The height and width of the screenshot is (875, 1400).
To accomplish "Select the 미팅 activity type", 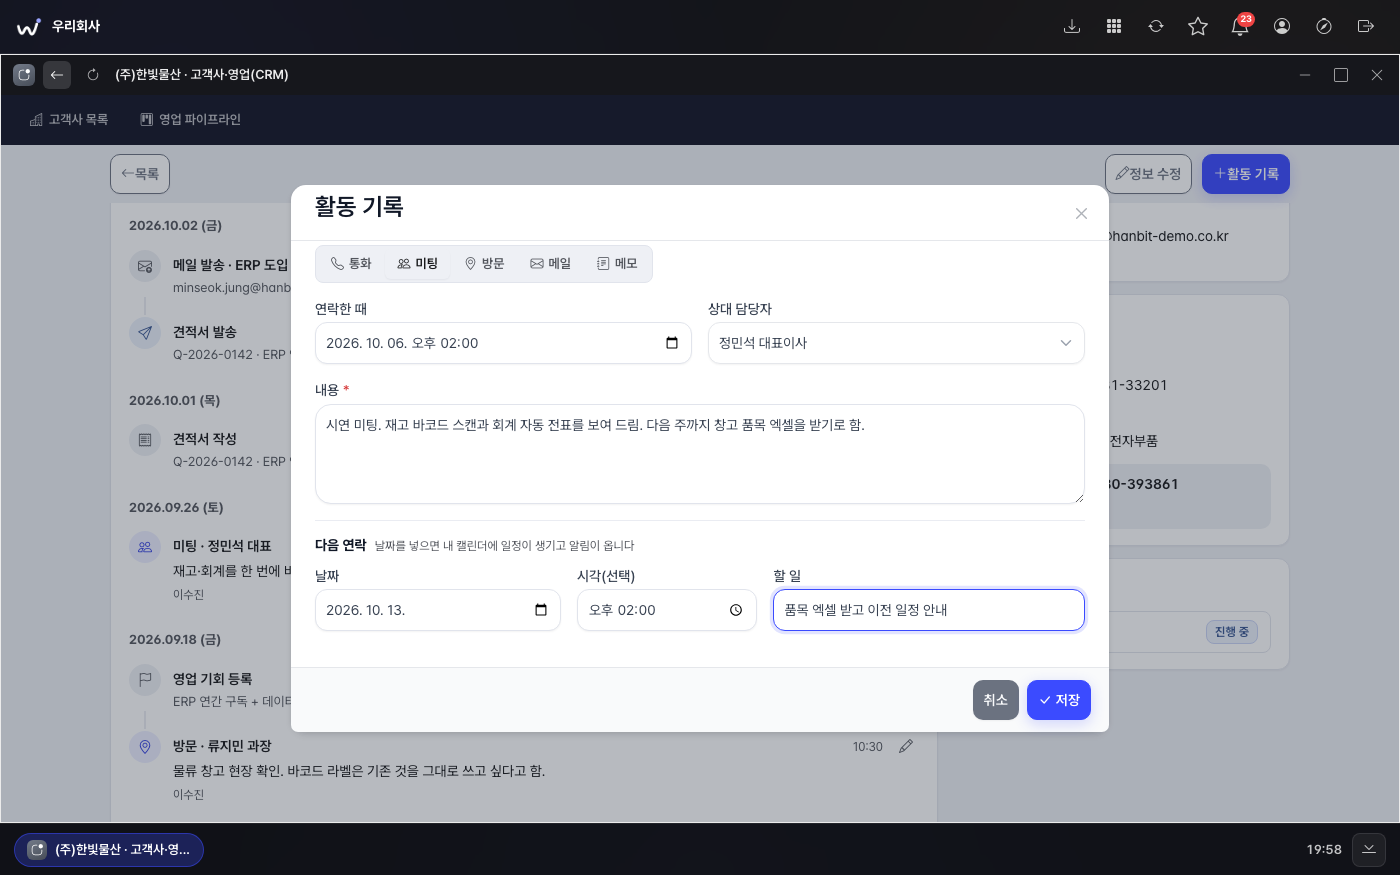I will [418, 264].
